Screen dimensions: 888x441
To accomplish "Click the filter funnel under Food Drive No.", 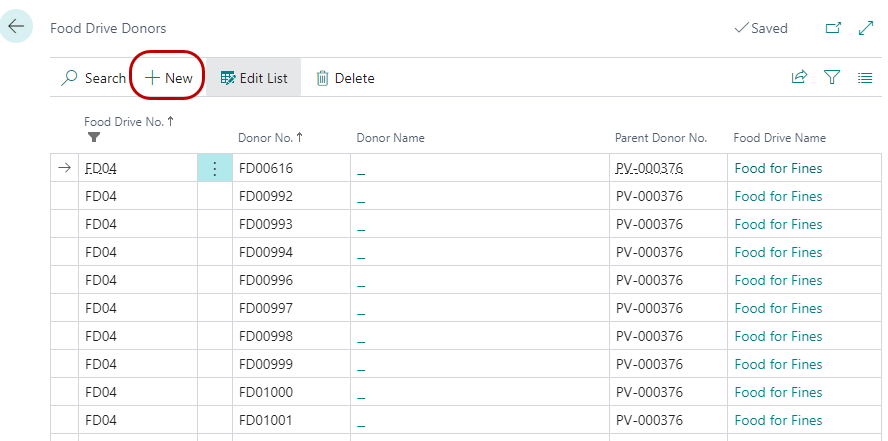I will pos(94,137).
